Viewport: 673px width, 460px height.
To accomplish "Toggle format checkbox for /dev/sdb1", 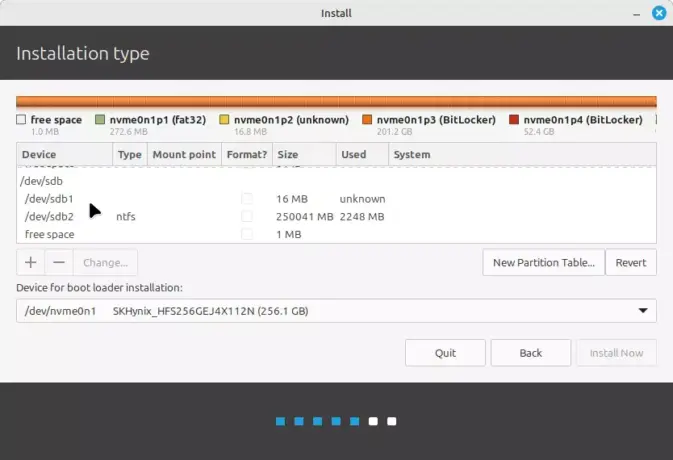I will coord(246,199).
